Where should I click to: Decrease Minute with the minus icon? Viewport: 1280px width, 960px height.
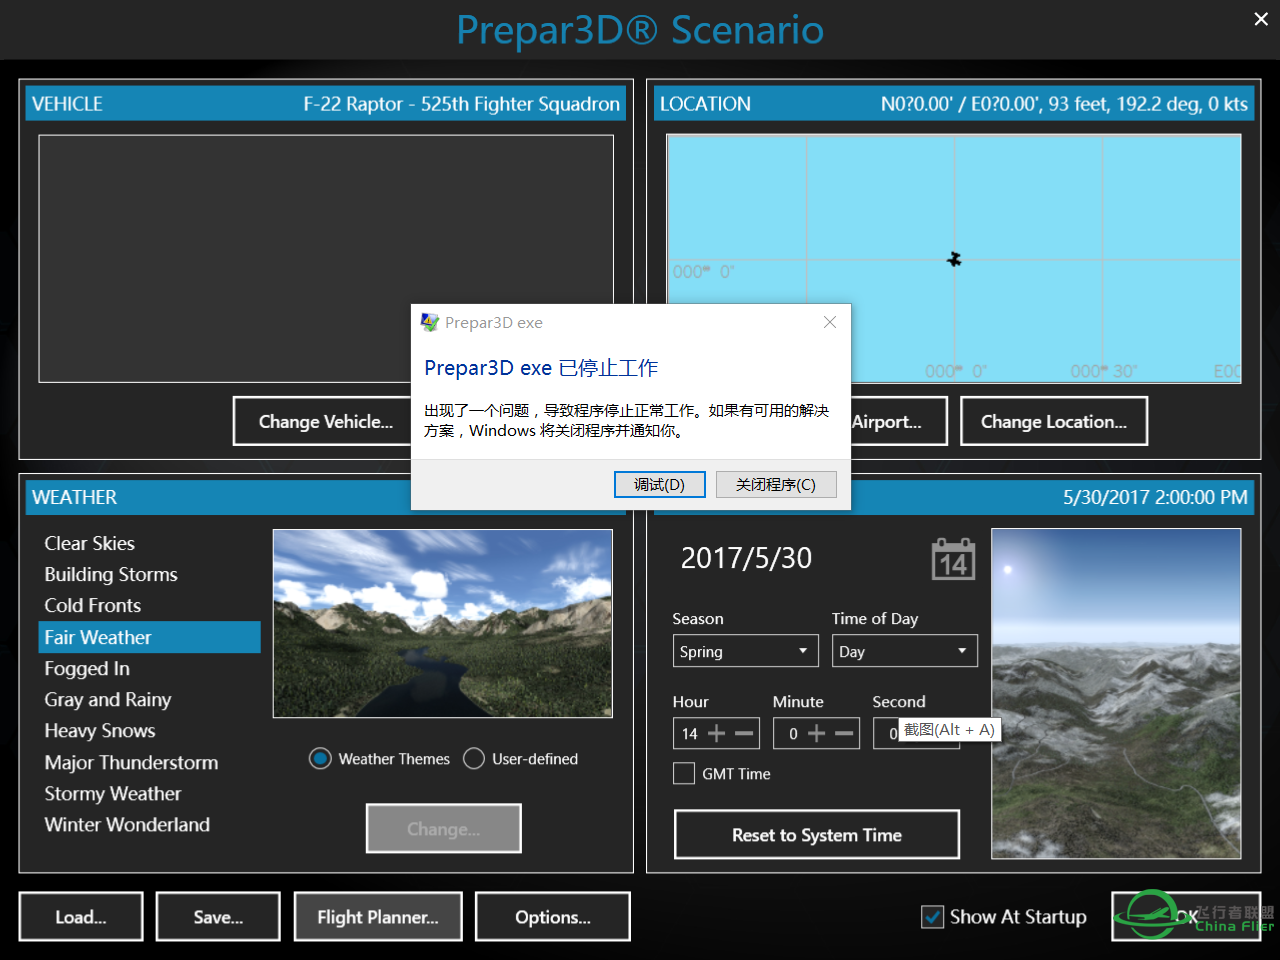point(844,734)
